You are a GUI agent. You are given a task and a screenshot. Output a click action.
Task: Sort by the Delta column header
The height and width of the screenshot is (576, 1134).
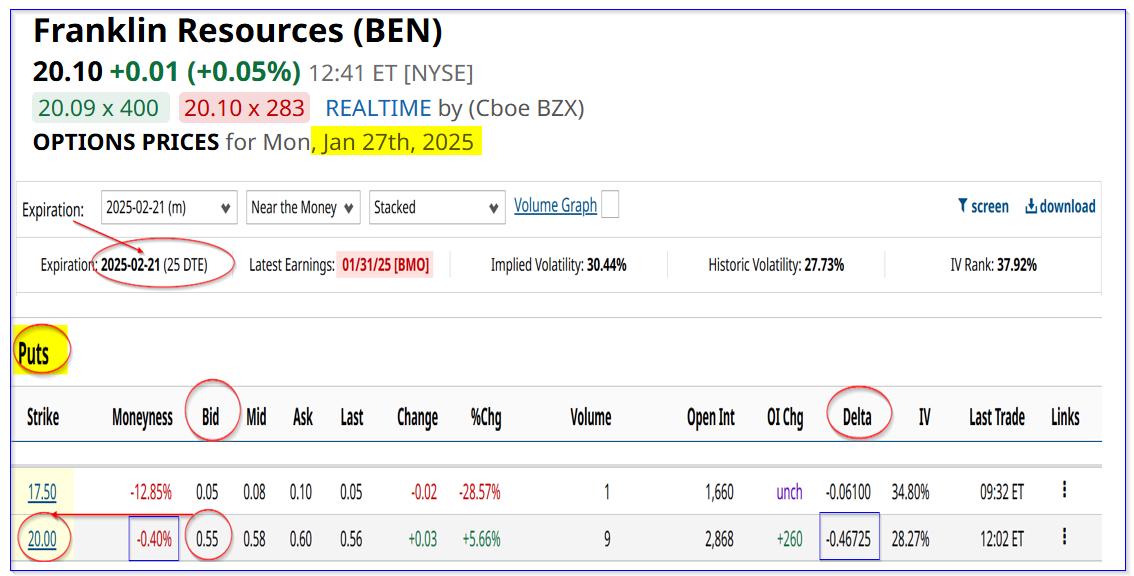point(857,417)
